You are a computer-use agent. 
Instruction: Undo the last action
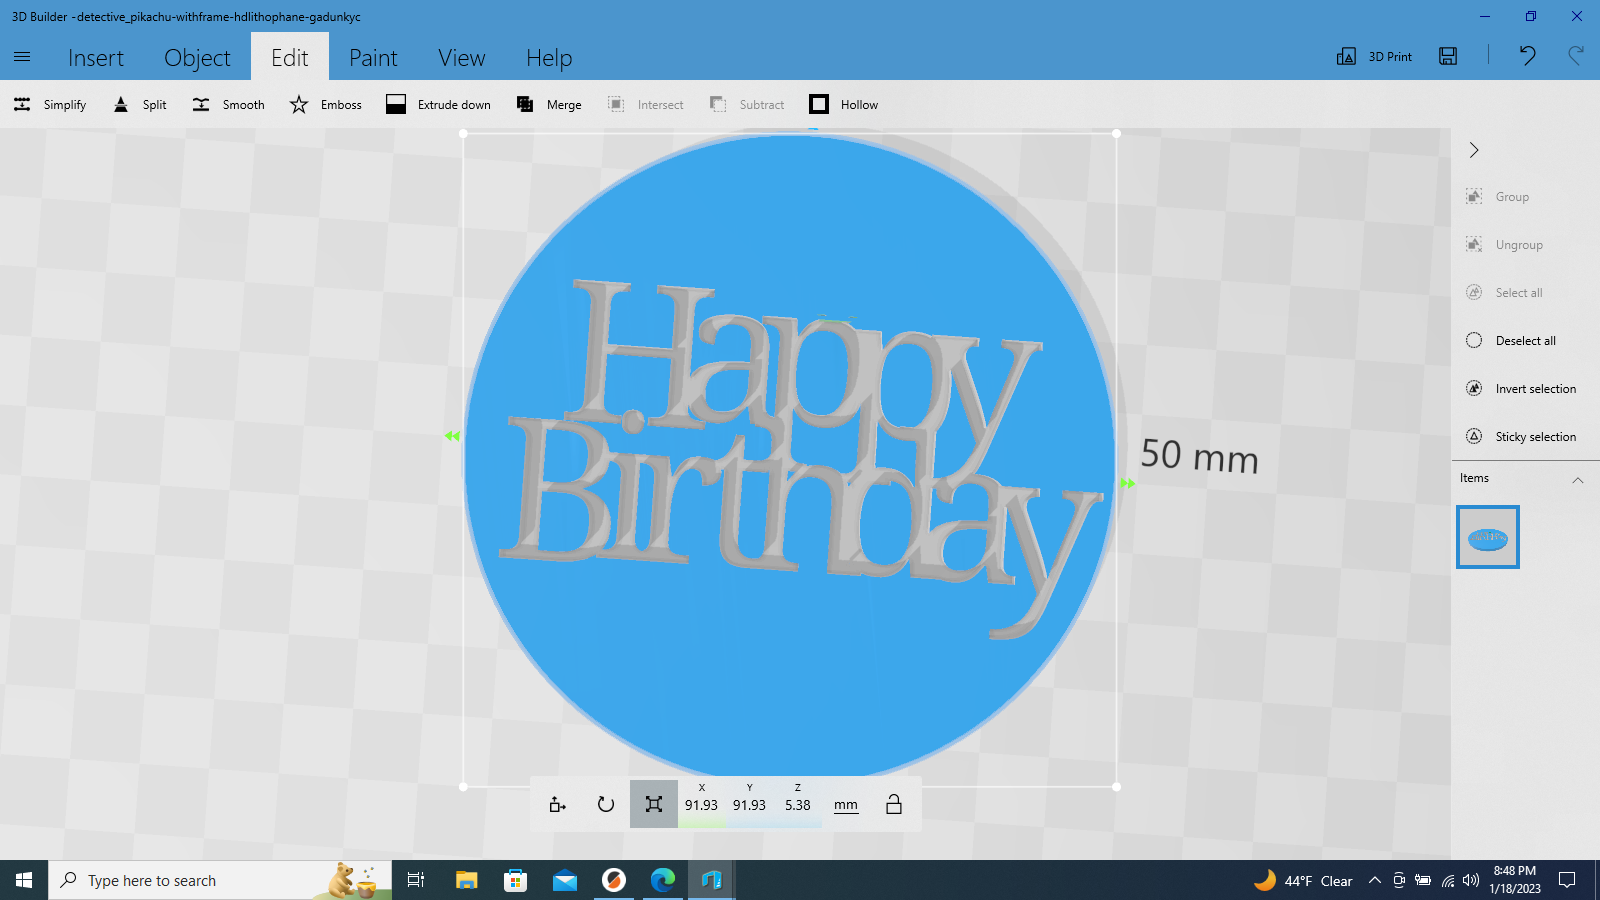pos(1527,56)
